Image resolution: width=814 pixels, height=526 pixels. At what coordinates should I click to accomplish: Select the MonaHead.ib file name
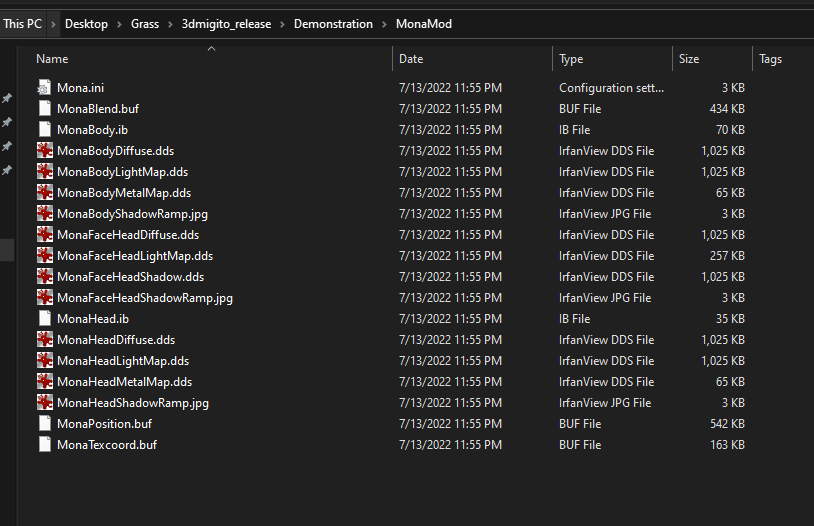coord(93,319)
